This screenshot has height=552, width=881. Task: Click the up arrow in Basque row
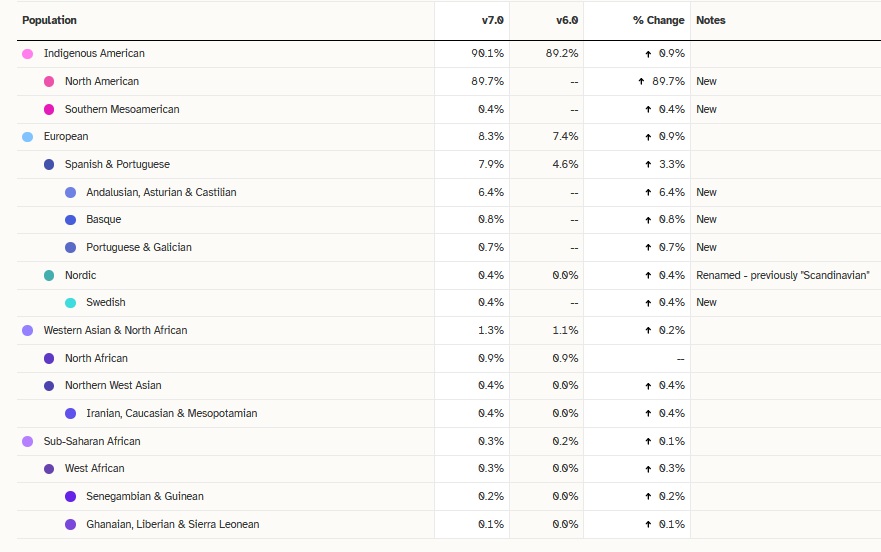[x=648, y=220]
